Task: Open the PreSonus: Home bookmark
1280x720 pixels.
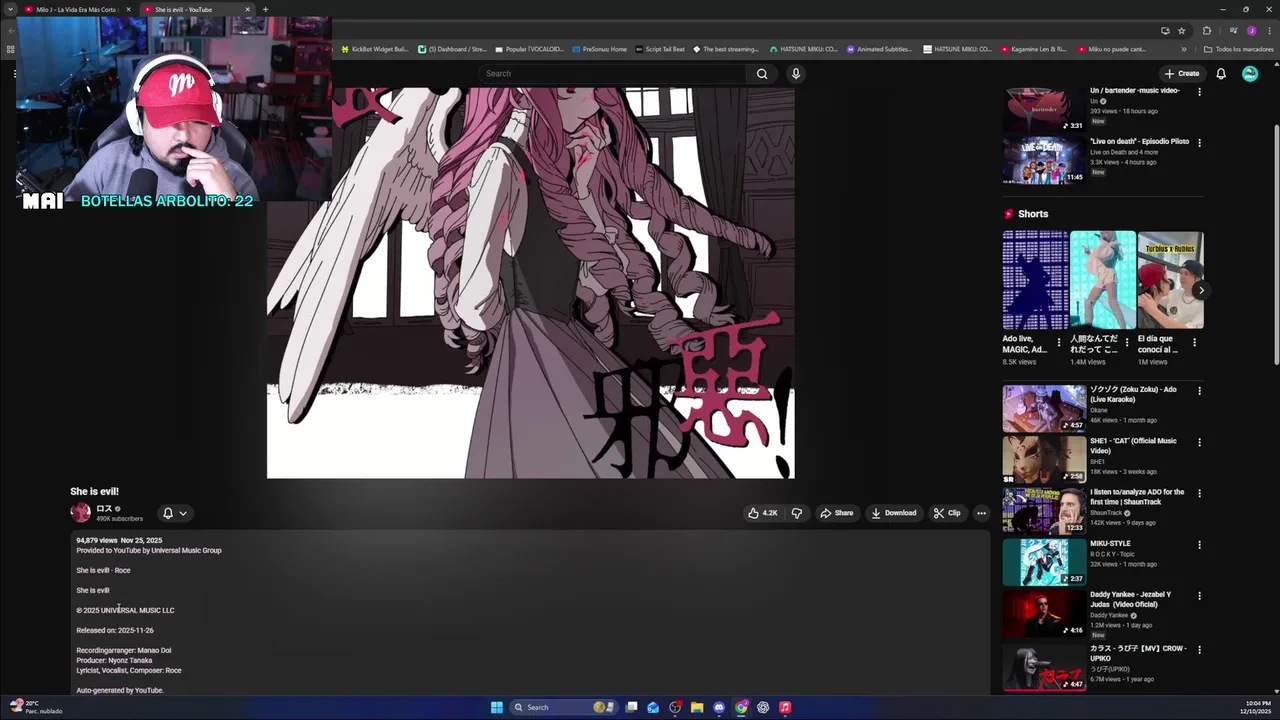Action: [x=599, y=49]
